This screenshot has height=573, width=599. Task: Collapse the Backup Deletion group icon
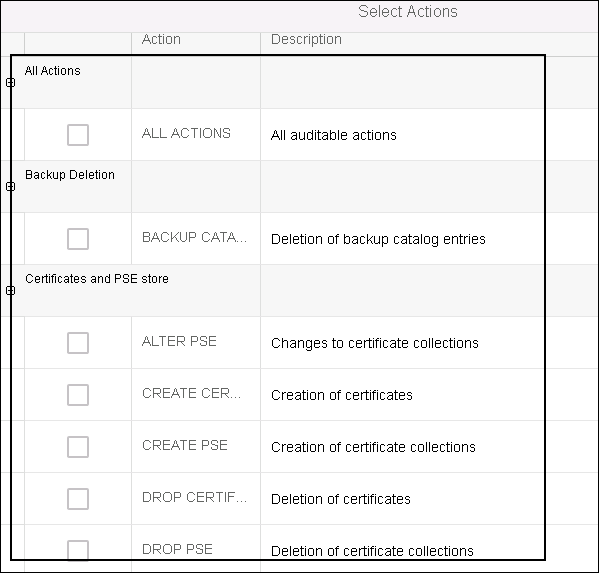tap(11, 186)
